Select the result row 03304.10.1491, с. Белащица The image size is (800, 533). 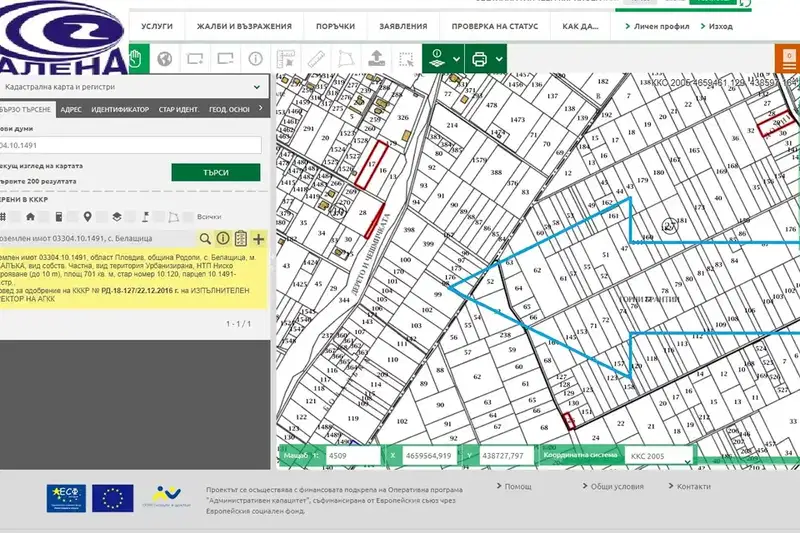(97, 239)
